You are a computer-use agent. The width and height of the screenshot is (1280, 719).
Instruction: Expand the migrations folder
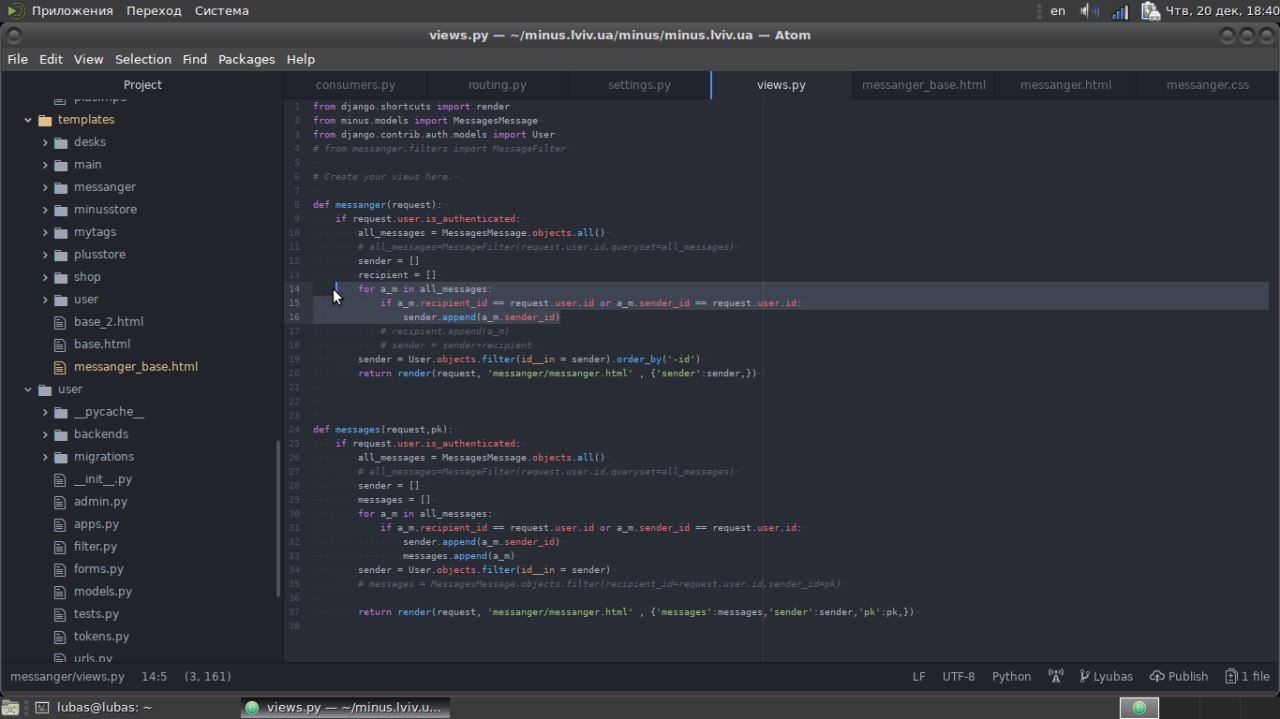(x=46, y=457)
